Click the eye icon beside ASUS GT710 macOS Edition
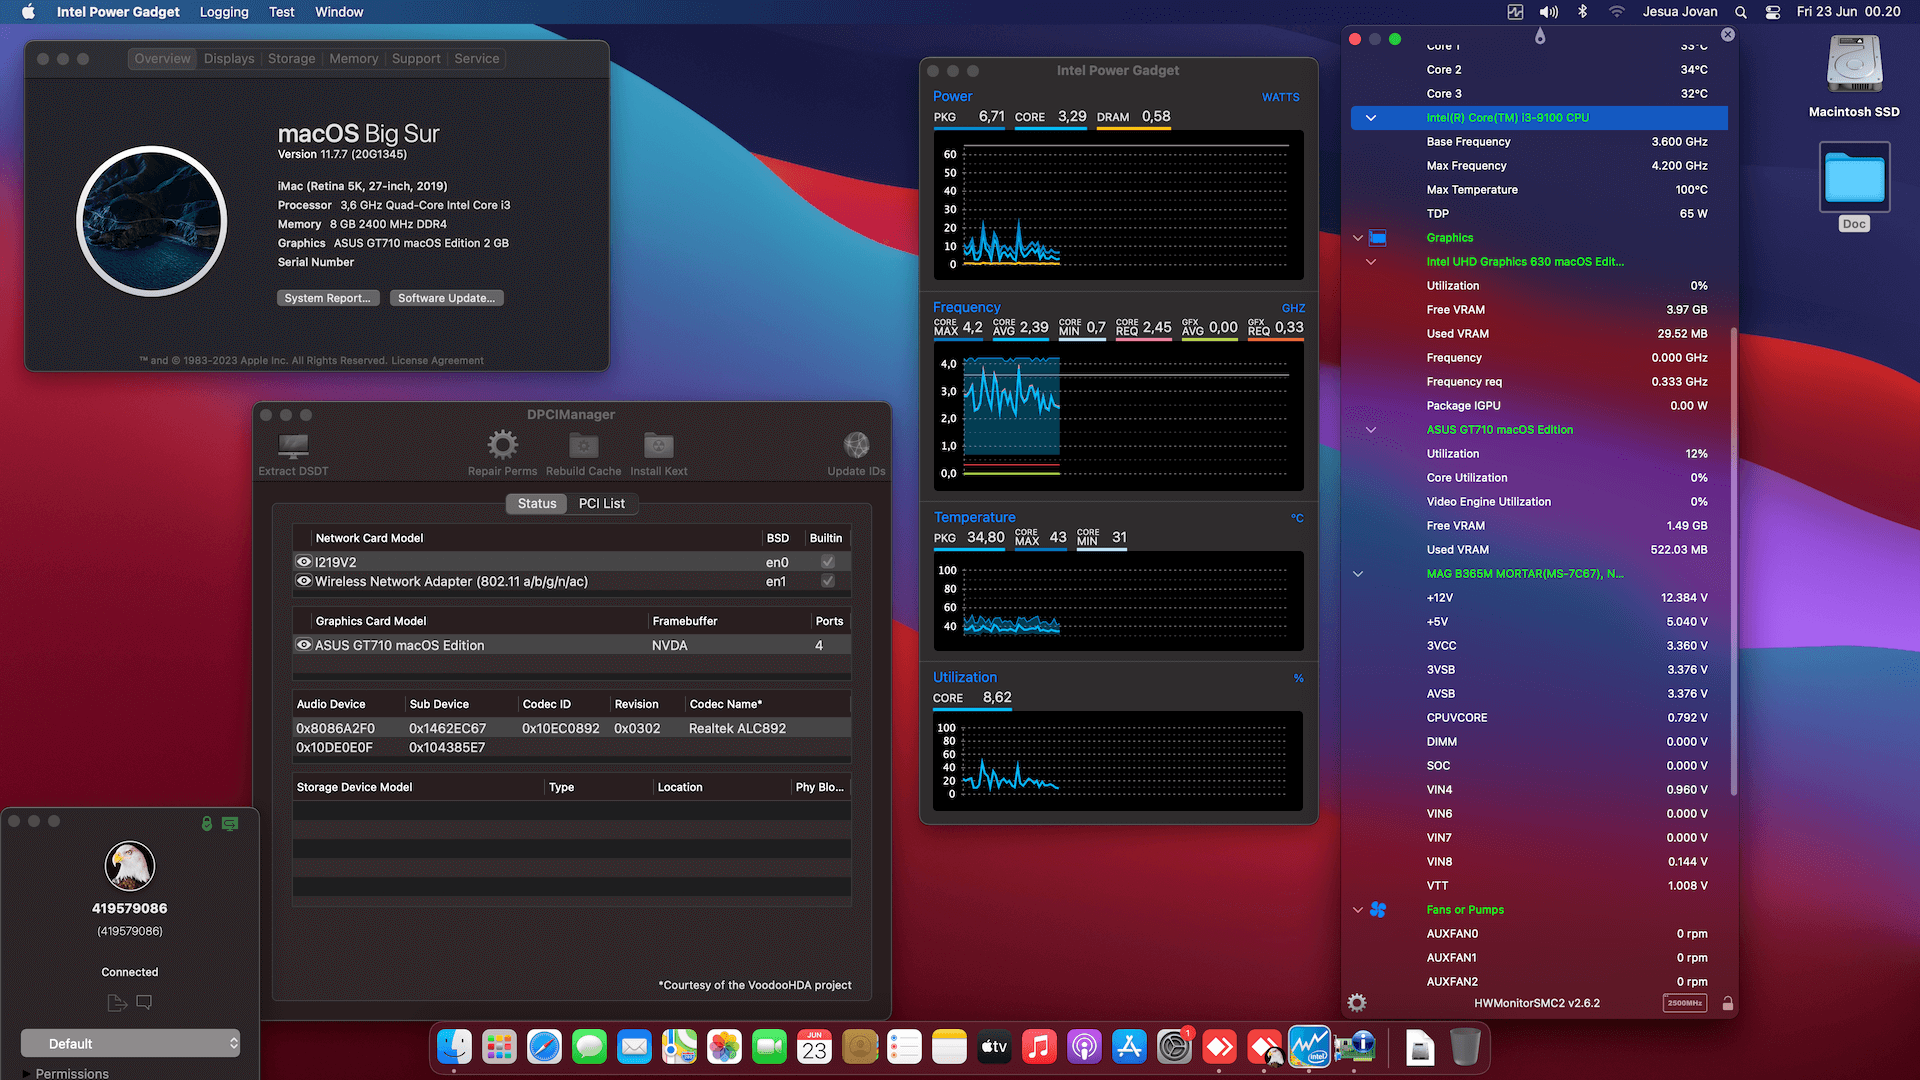 pyautogui.click(x=304, y=645)
